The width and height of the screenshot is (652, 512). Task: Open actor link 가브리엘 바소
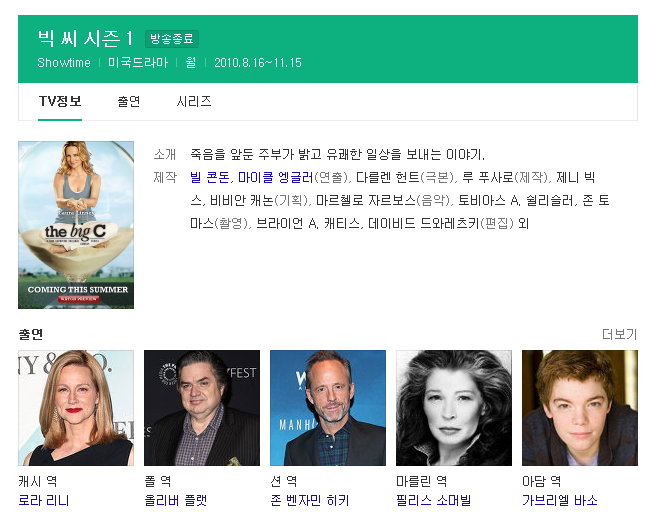coord(560,500)
